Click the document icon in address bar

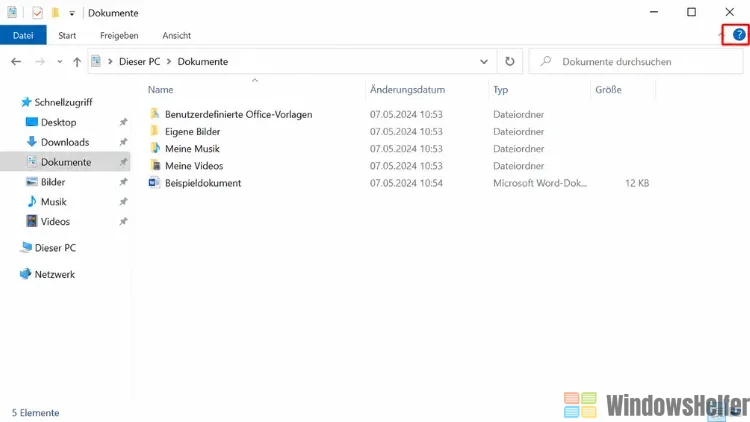click(x=96, y=61)
